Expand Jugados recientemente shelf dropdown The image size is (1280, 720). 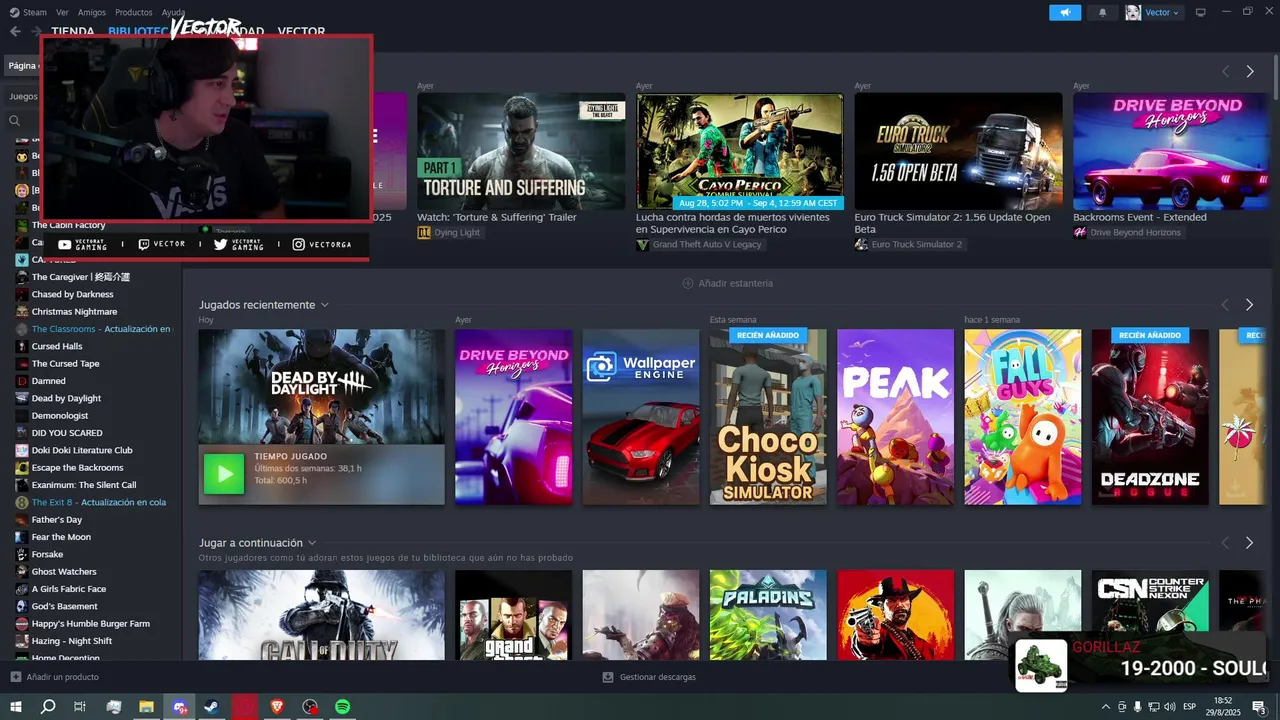pos(325,305)
